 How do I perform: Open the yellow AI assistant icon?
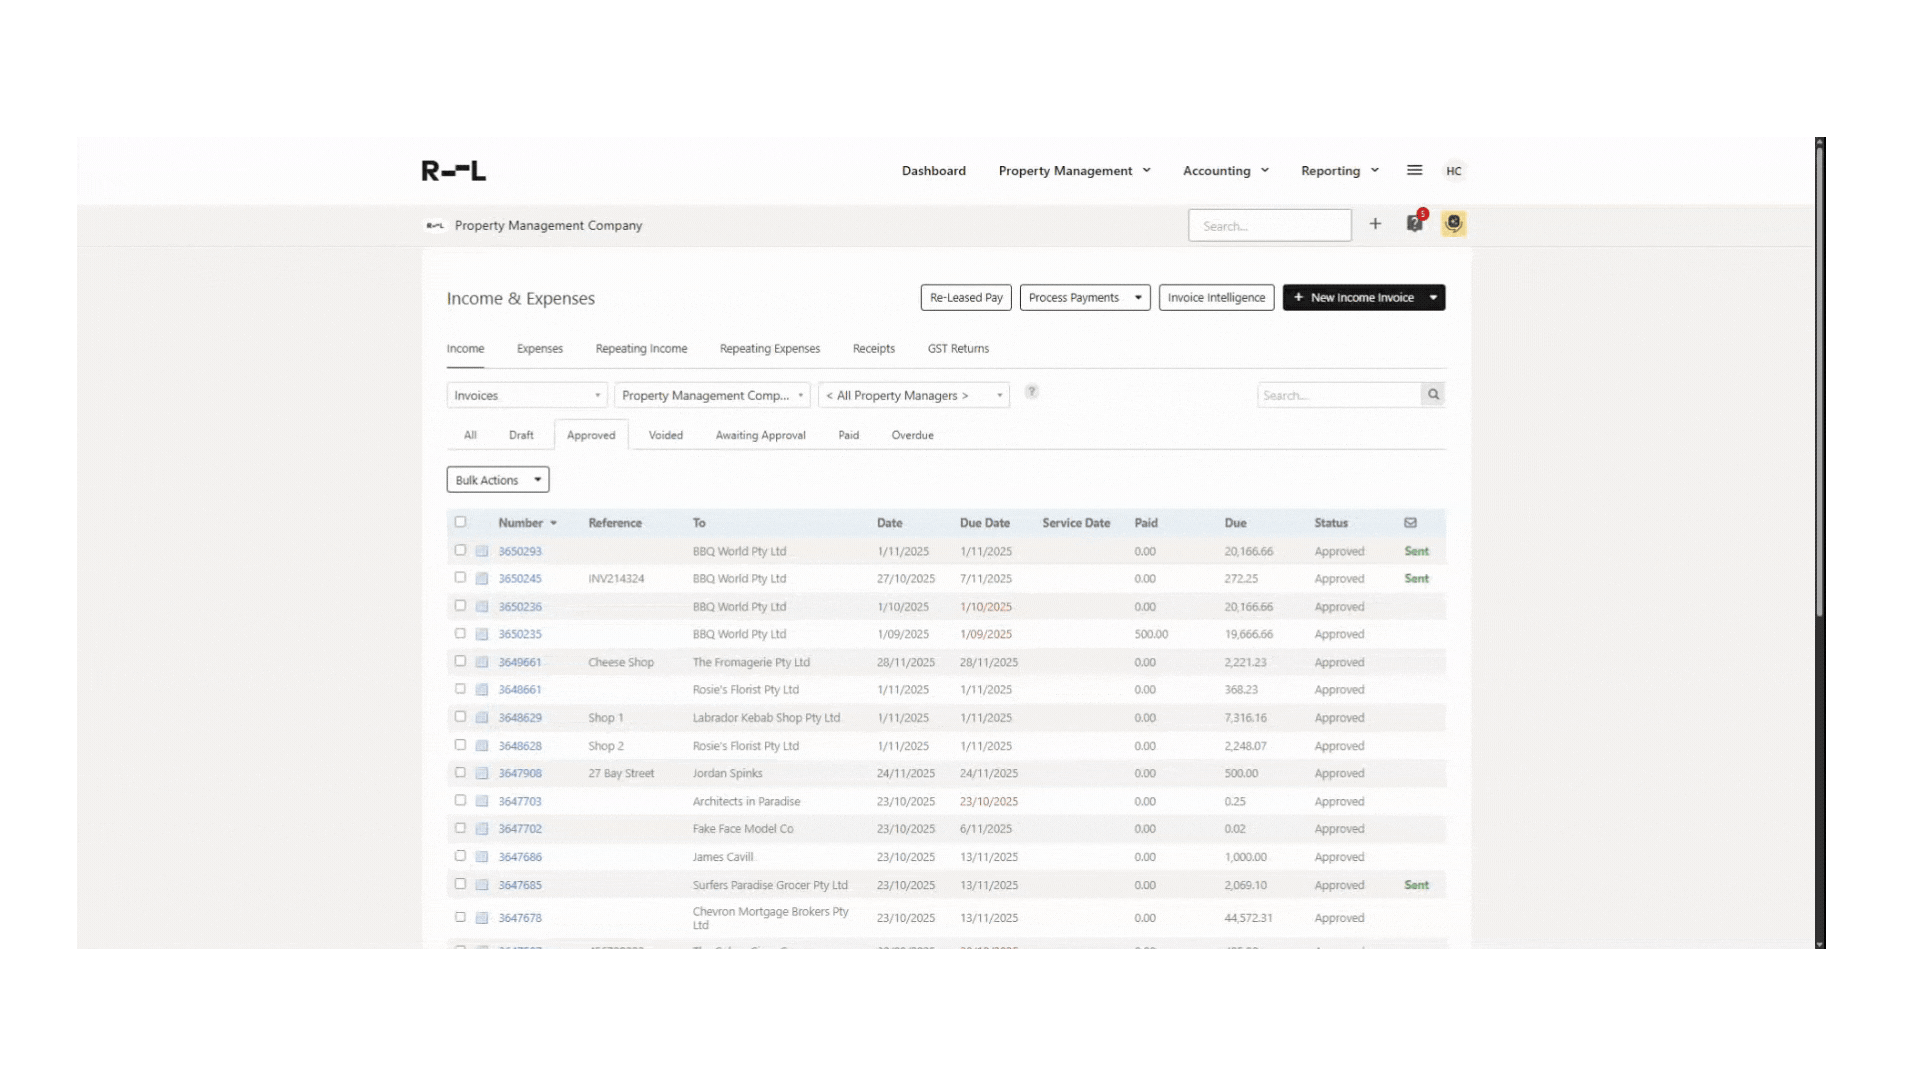point(1453,223)
